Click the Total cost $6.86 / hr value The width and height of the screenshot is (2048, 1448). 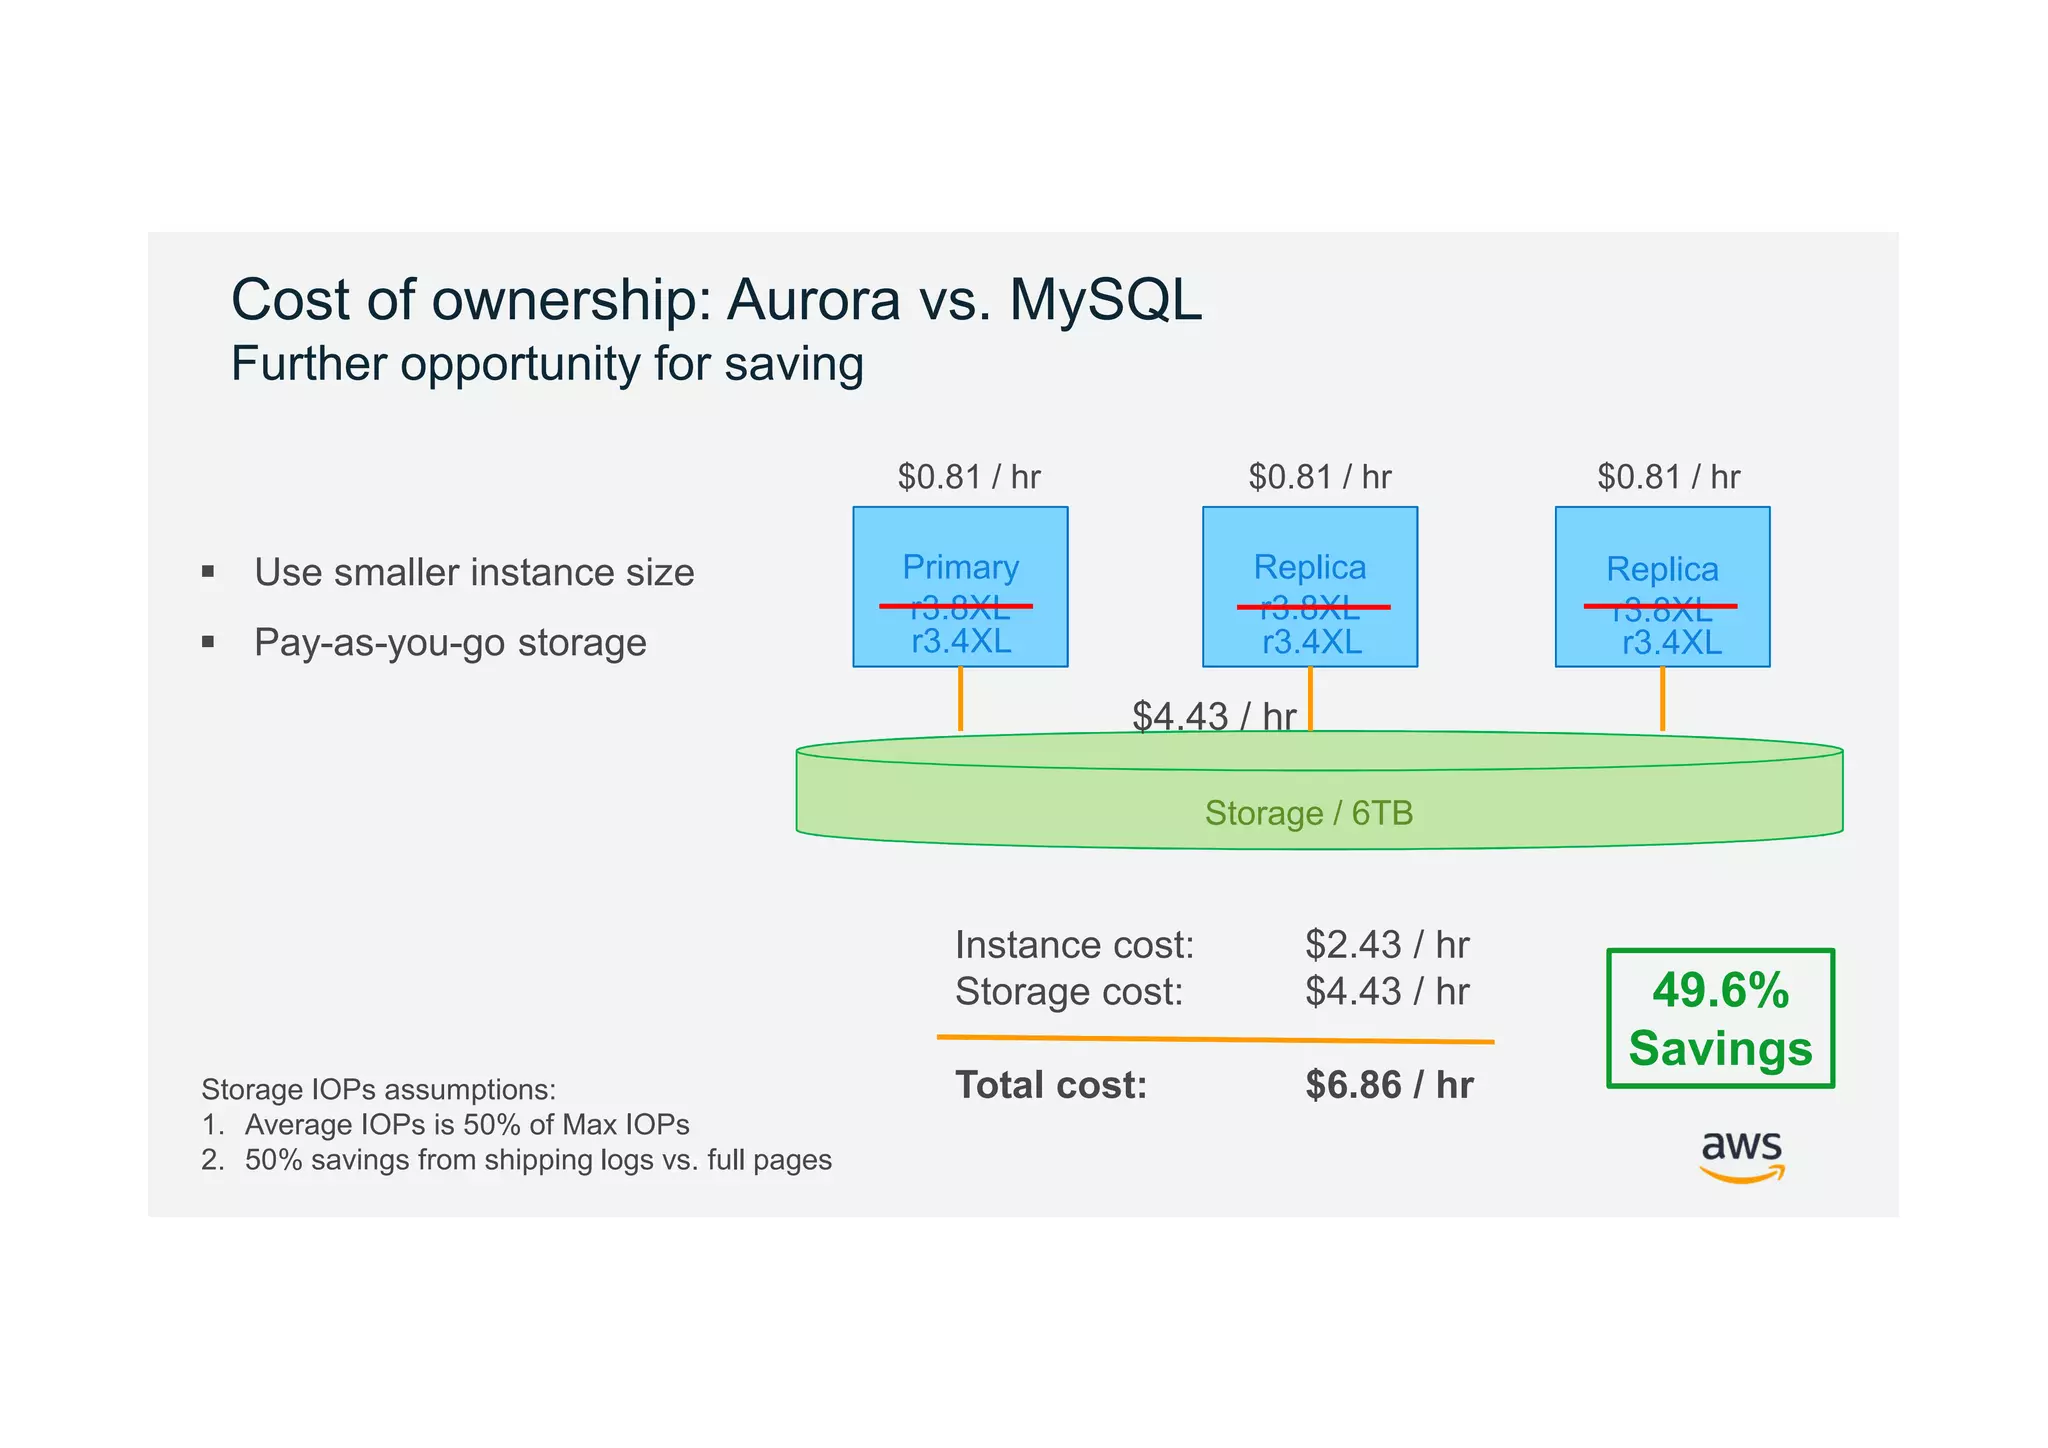coord(1388,1085)
